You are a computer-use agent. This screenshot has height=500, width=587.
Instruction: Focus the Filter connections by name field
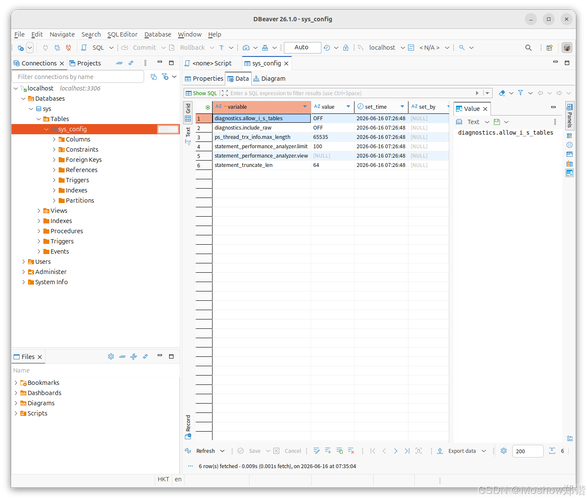78,77
